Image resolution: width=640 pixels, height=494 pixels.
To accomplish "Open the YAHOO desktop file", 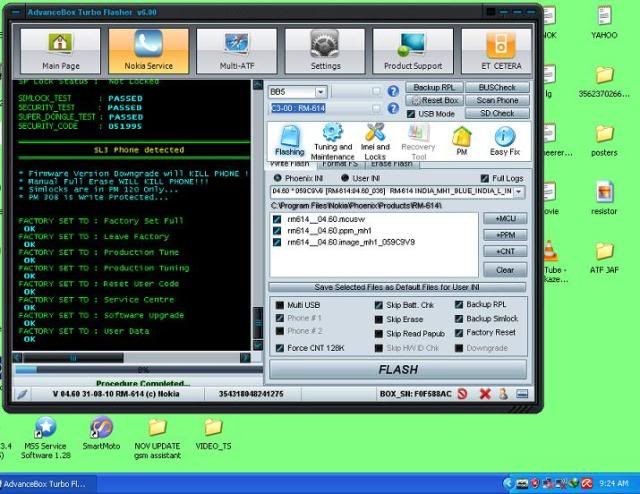I will pyautogui.click(x=604, y=22).
